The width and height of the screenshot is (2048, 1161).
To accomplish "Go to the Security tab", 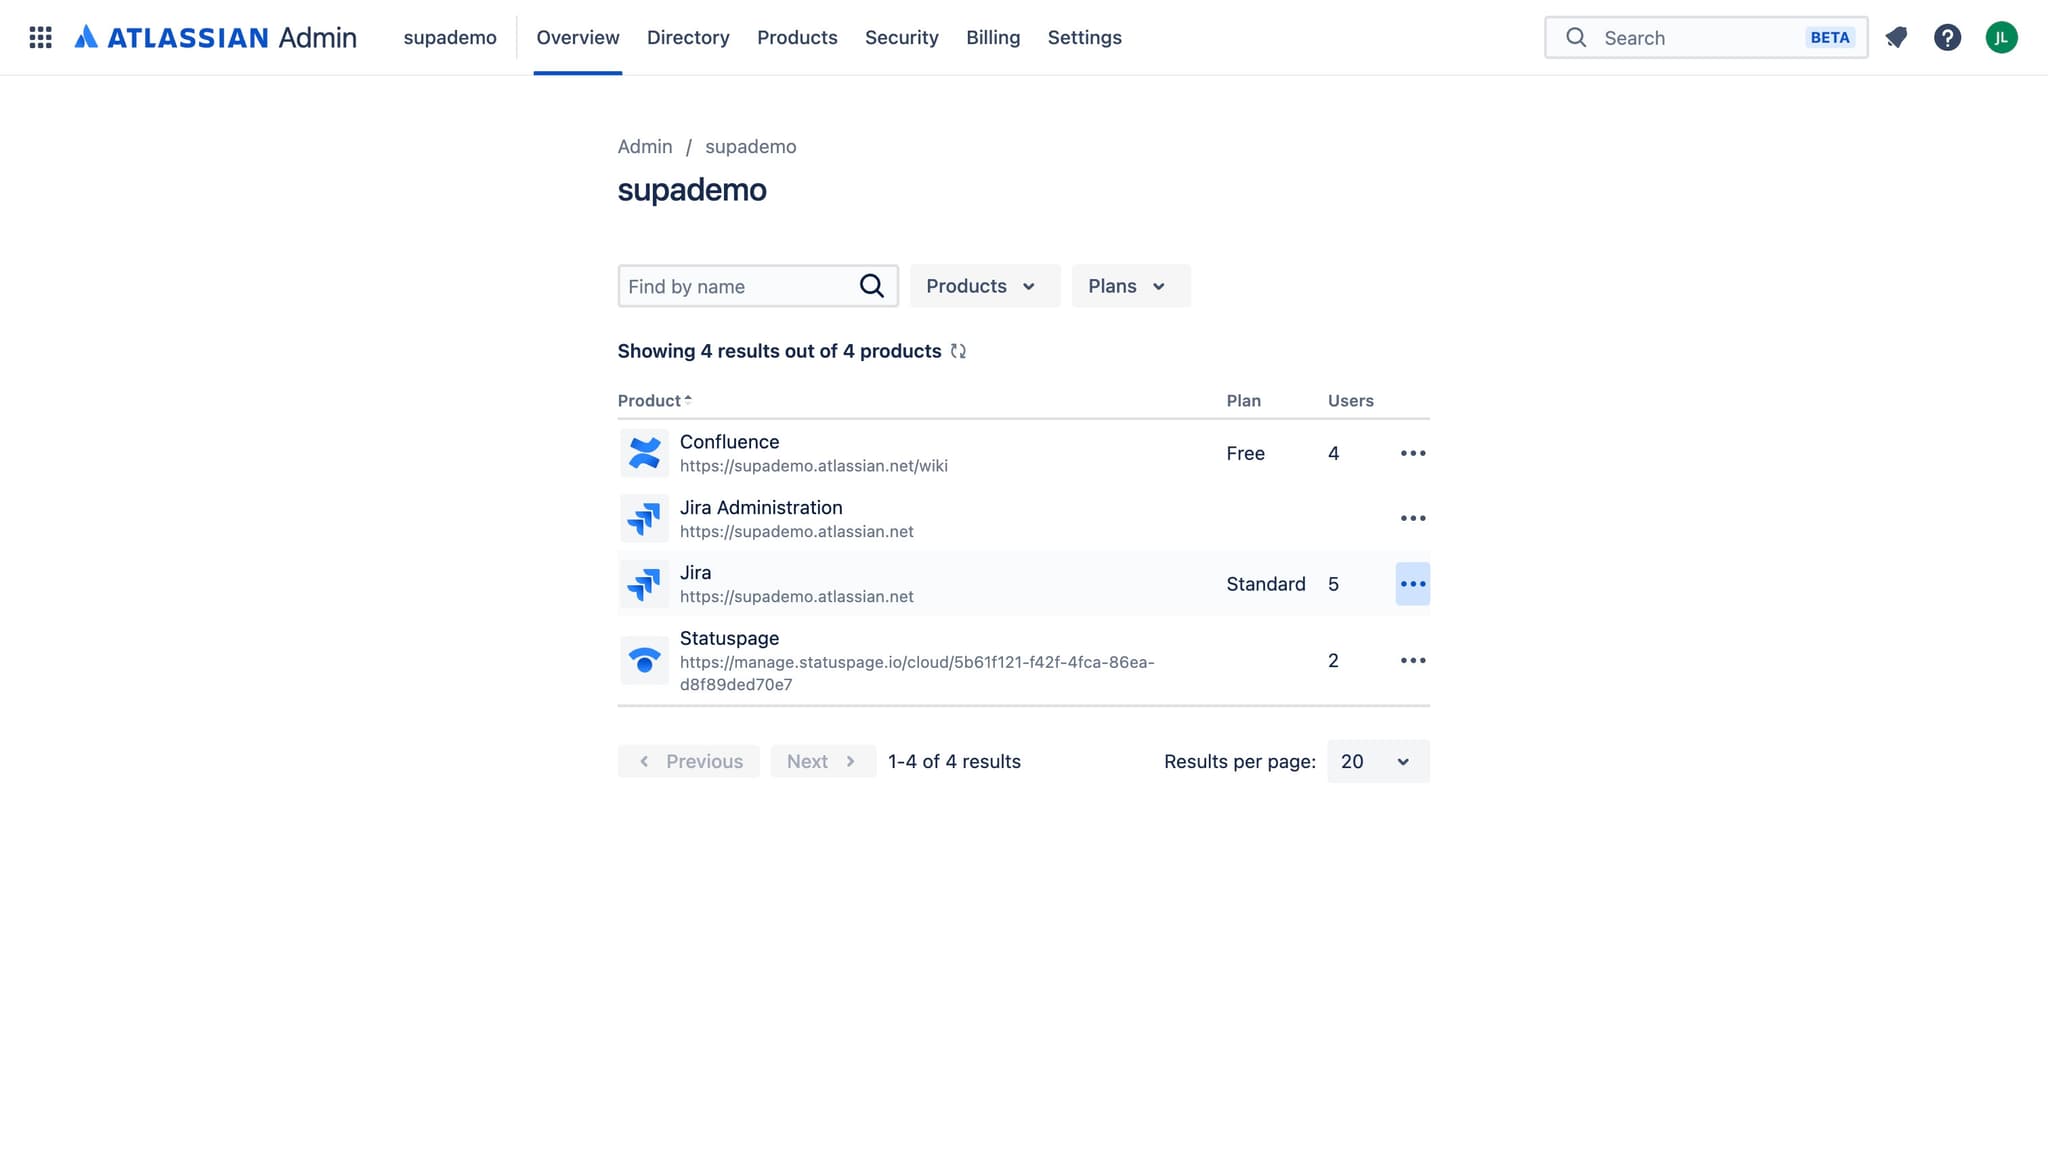I will click(x=901, y=38).
